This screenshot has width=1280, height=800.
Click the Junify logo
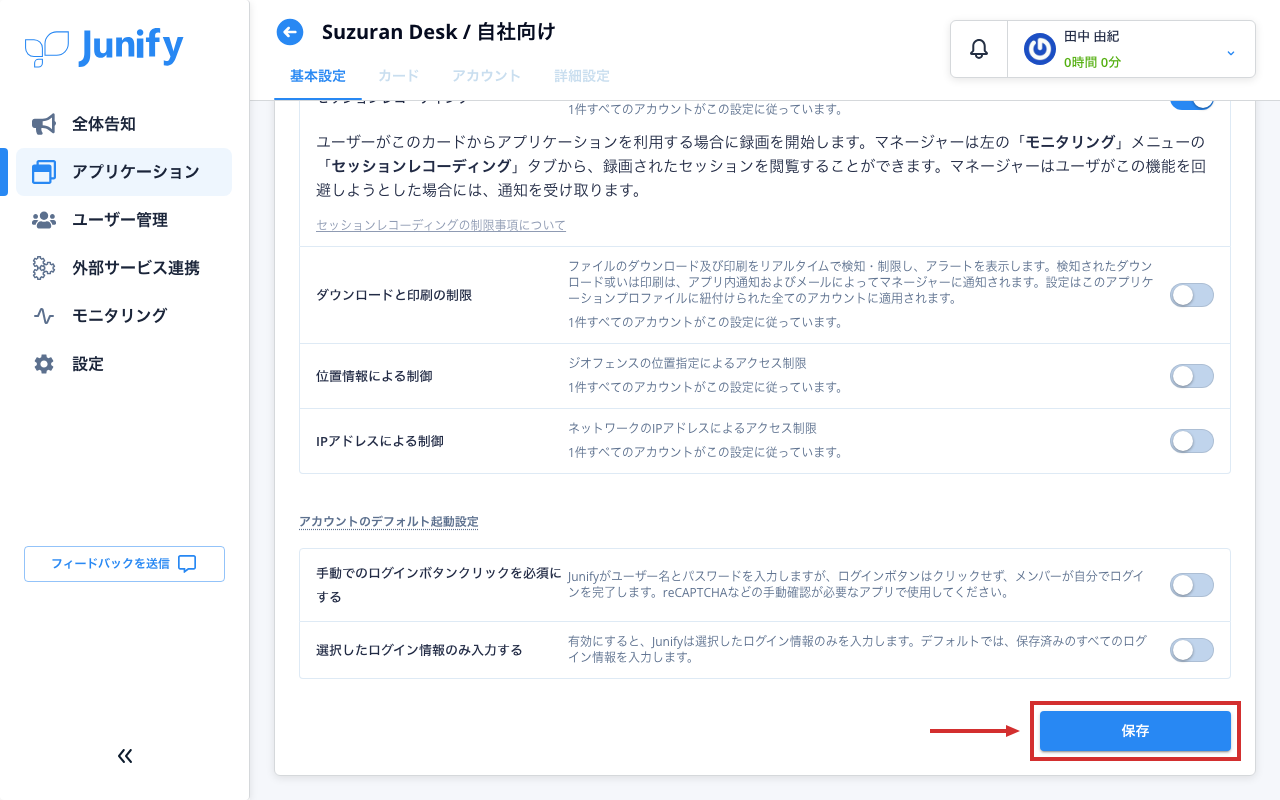(x=104, y=47)
